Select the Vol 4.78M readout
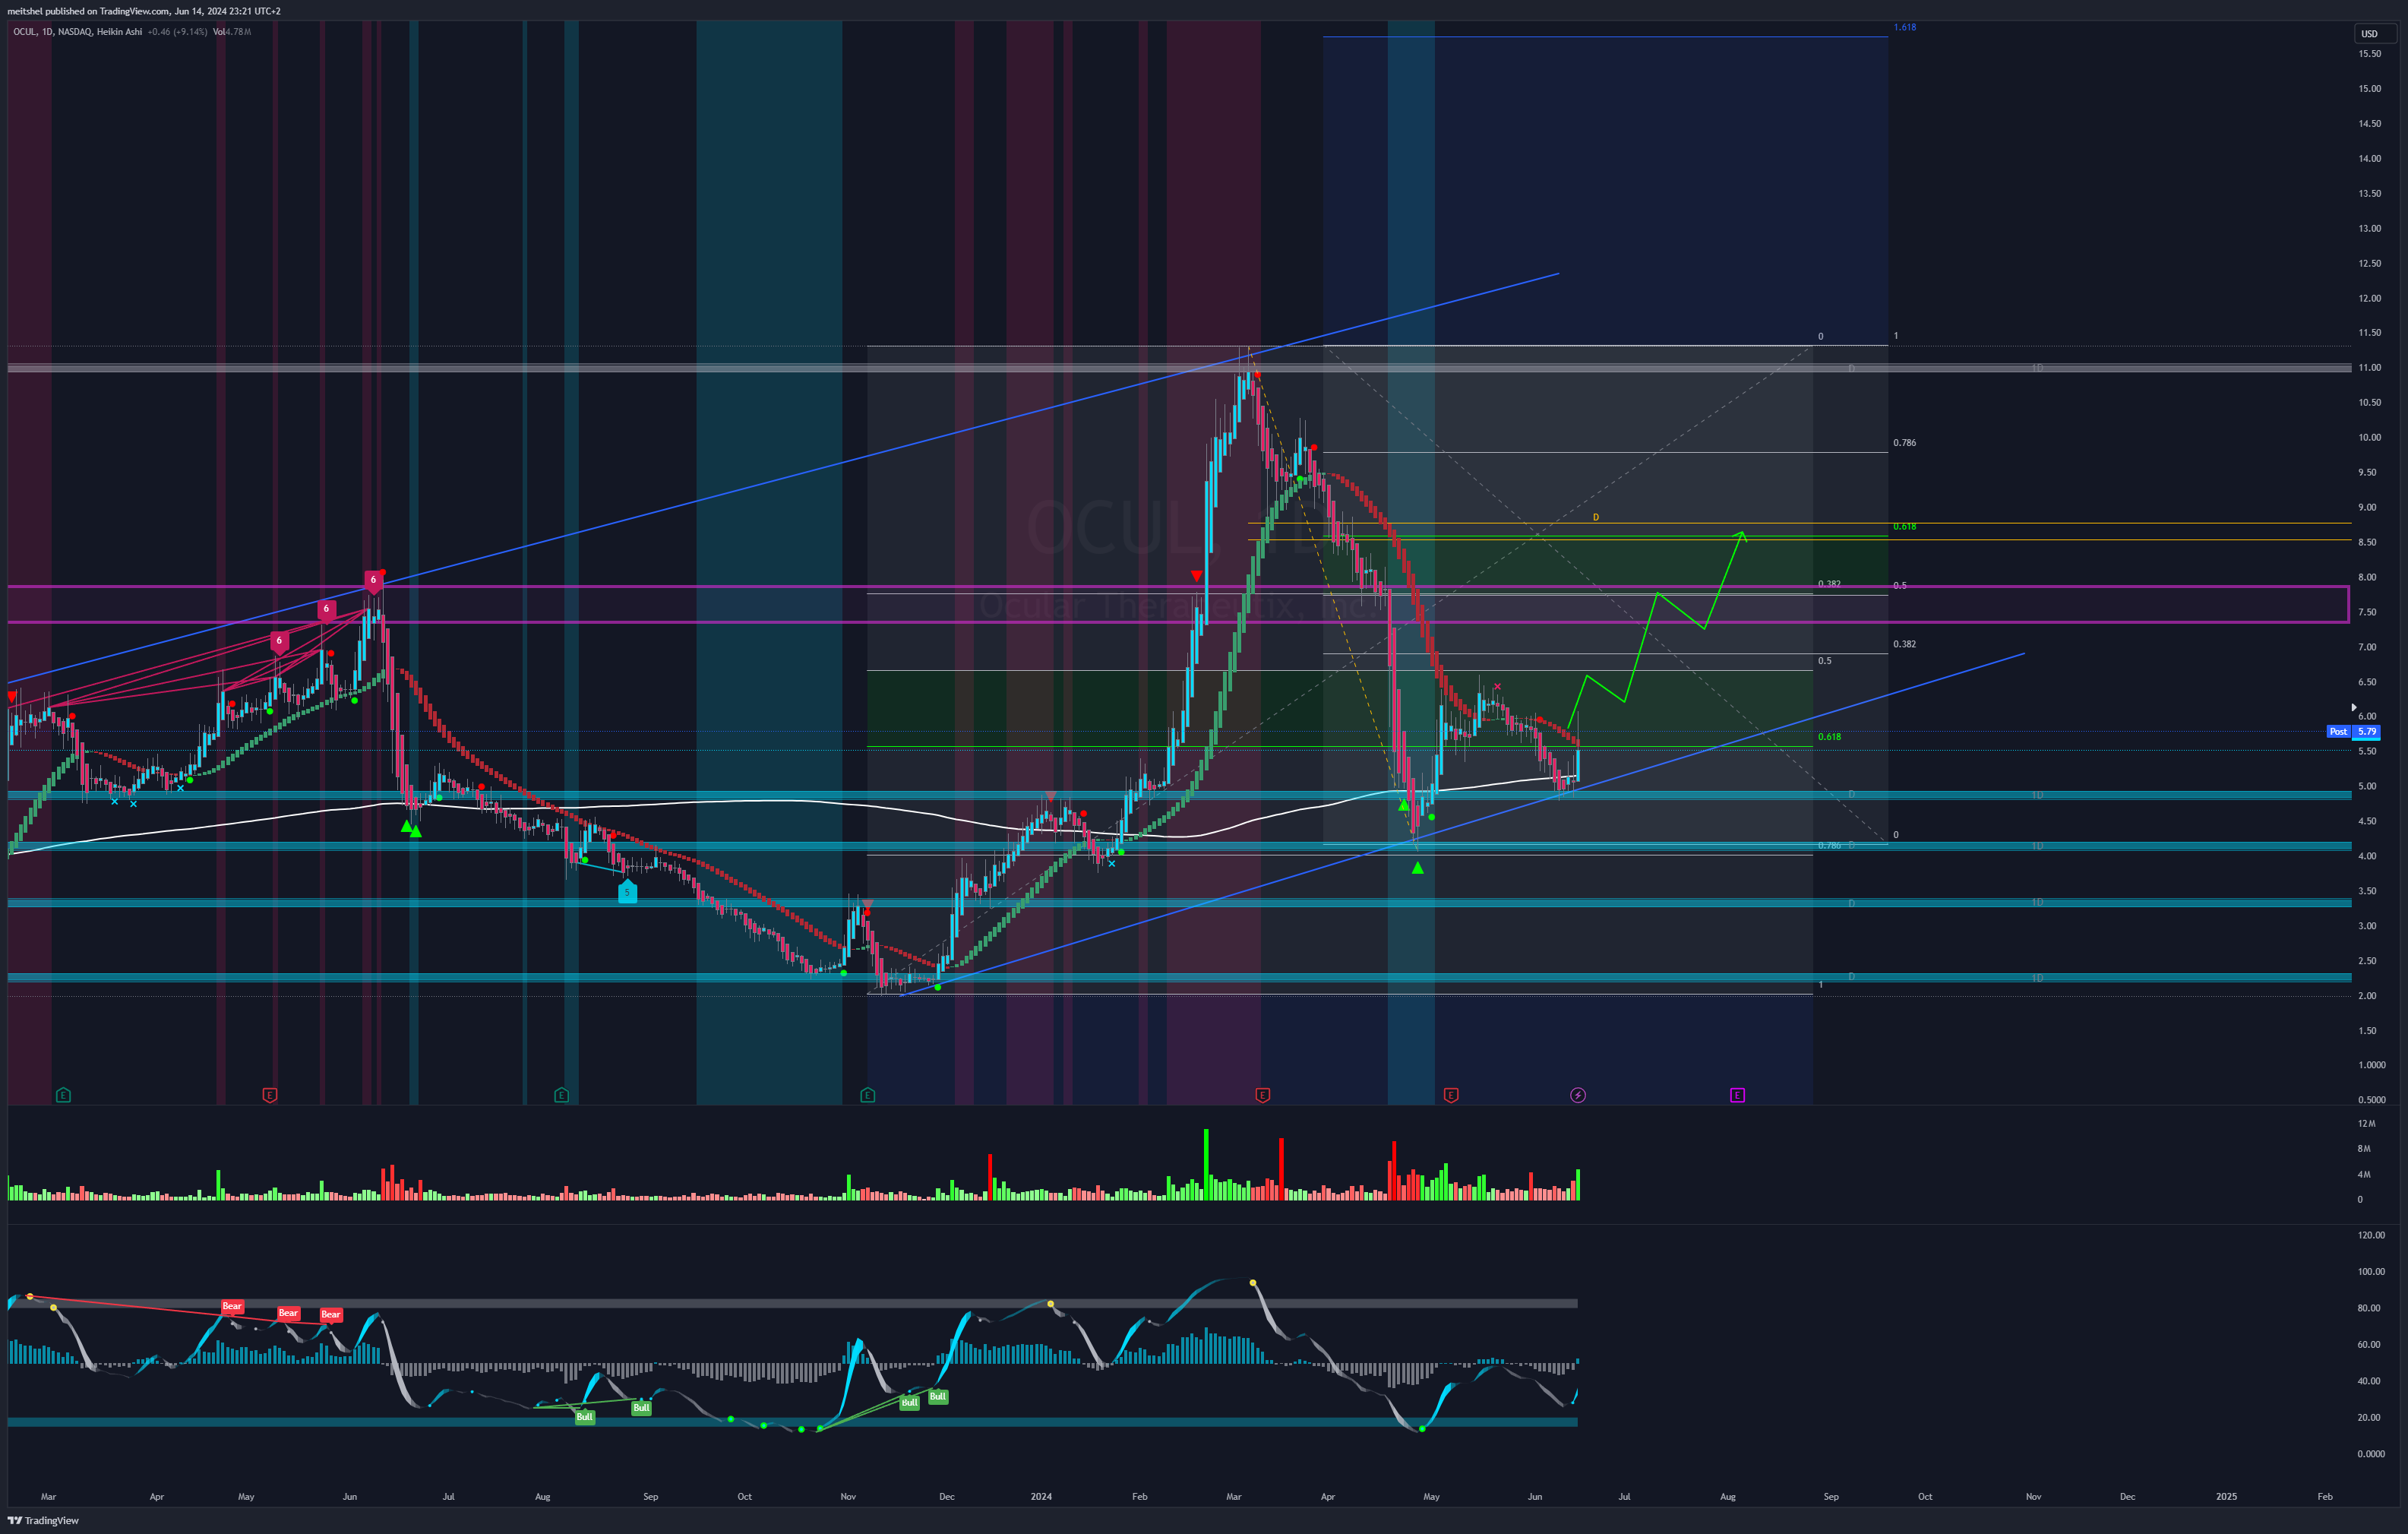Viewport: 2408px width, 1534px height. [x=231, y=32]
